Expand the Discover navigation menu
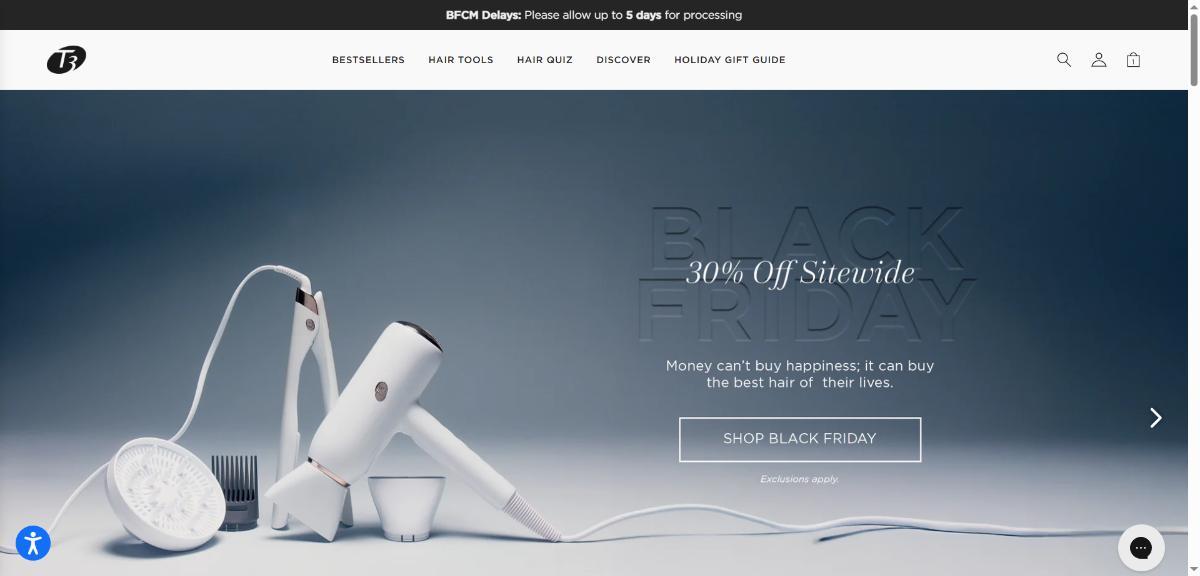 tap(623, 60)
